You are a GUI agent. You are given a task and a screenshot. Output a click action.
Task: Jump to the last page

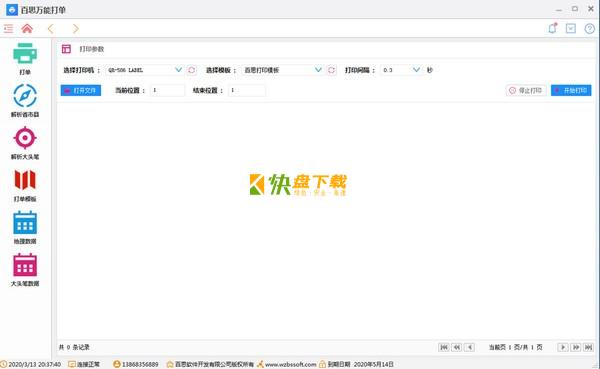pyautogui.click(x=588, y=347)
